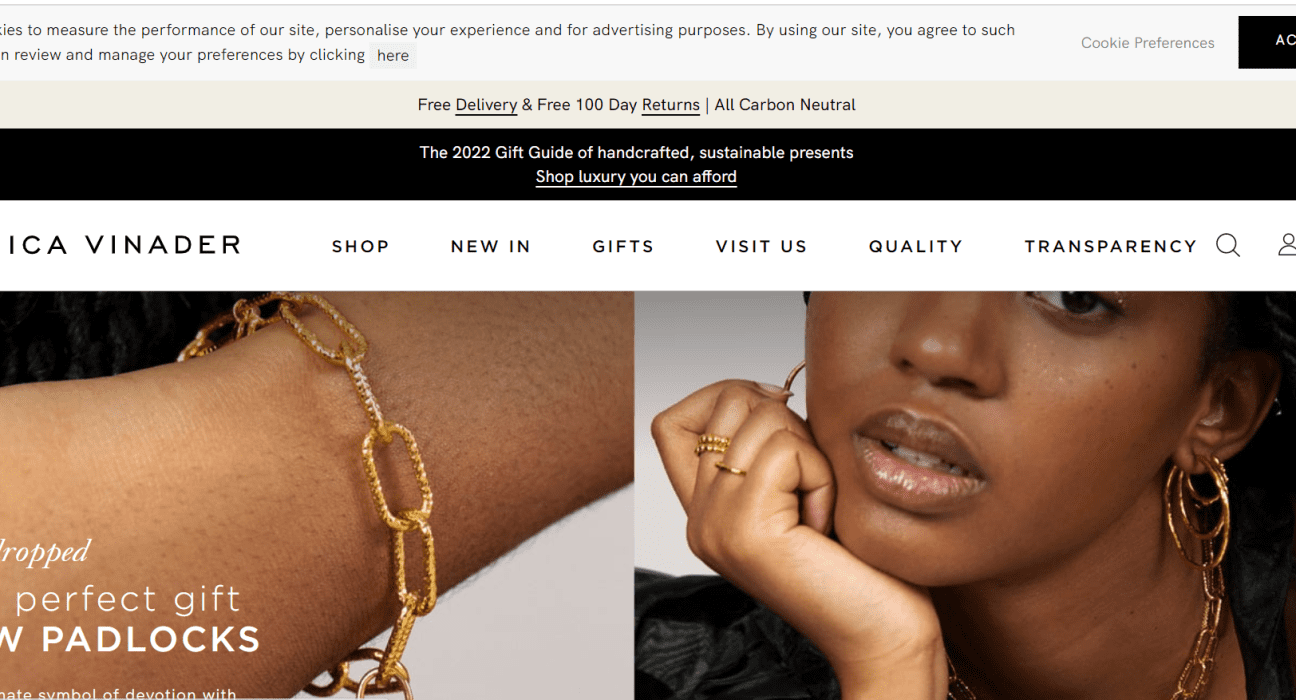1296x700 pixels.
Task: Open the GIFTS menu item
Action: click(x=623, y=246)
